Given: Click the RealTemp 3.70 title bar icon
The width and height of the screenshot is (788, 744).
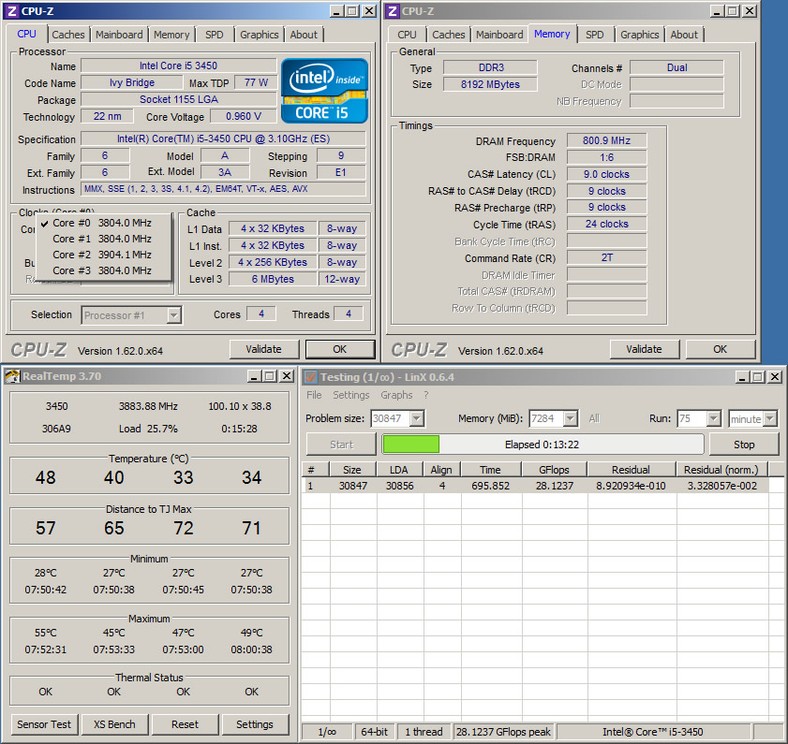Looking at the screenshot, I should pyautogui.click(x=11, y=376).
